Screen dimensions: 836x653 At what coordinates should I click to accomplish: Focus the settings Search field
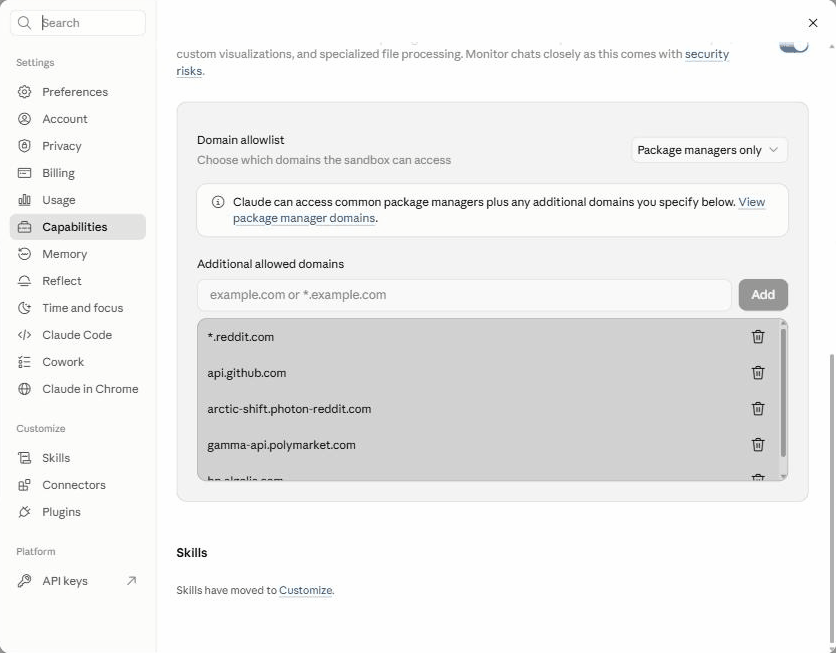coord(78,23)
